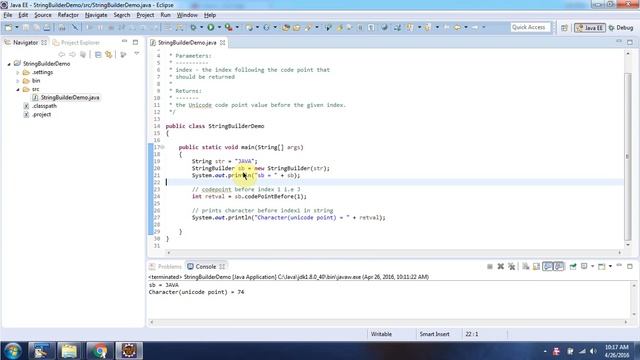Screen dimensions: 640x360
Task: Click the Quick Access field
Action: coord(530,27)
